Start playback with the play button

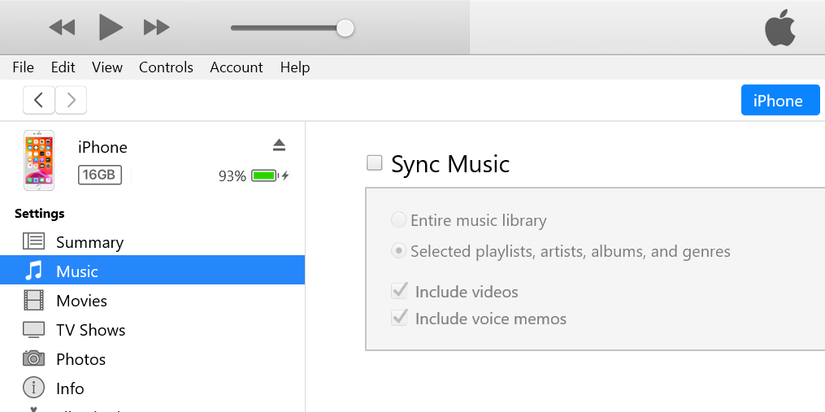coord(110,27)
